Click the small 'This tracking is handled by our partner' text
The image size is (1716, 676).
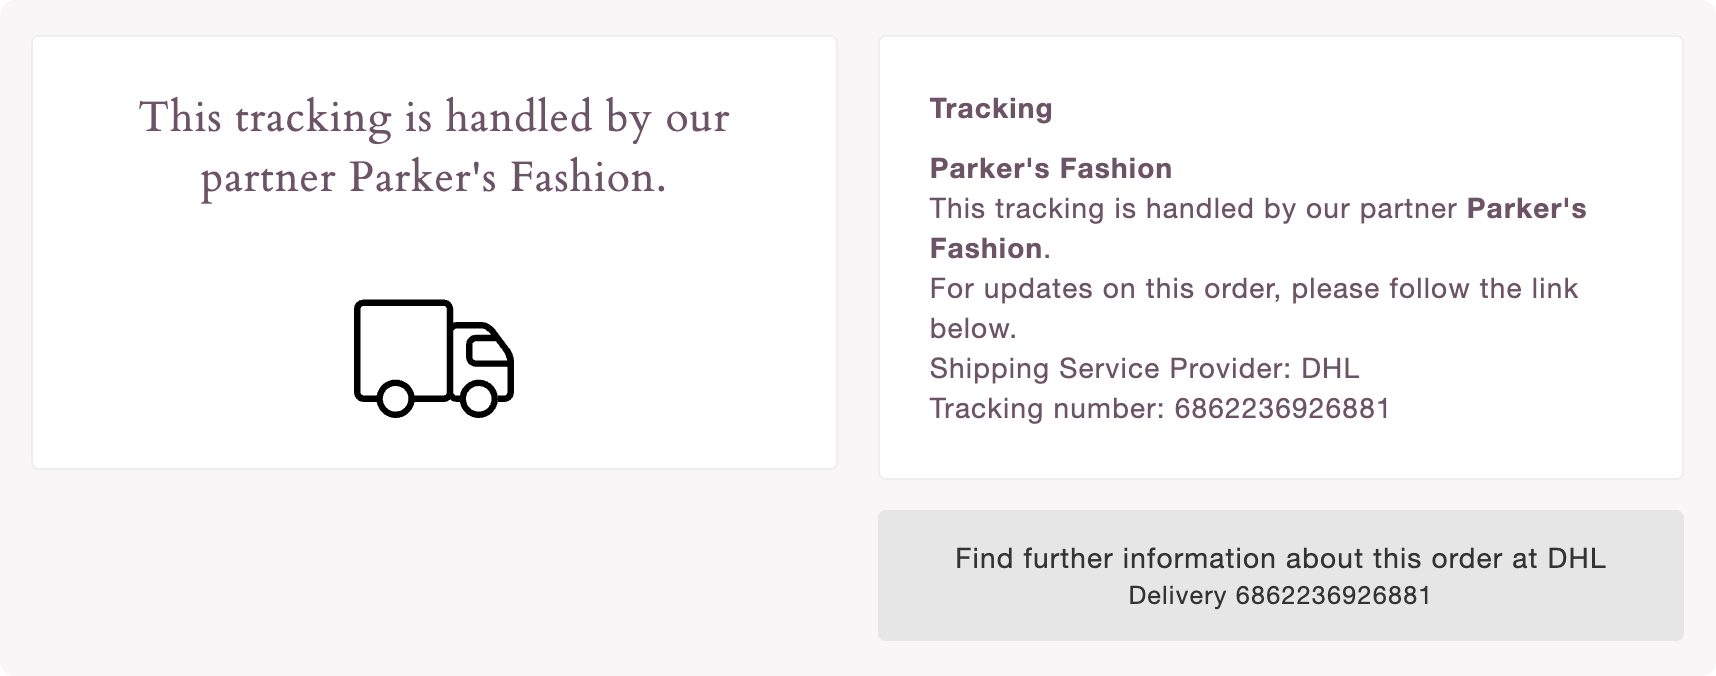[1193, 208]
